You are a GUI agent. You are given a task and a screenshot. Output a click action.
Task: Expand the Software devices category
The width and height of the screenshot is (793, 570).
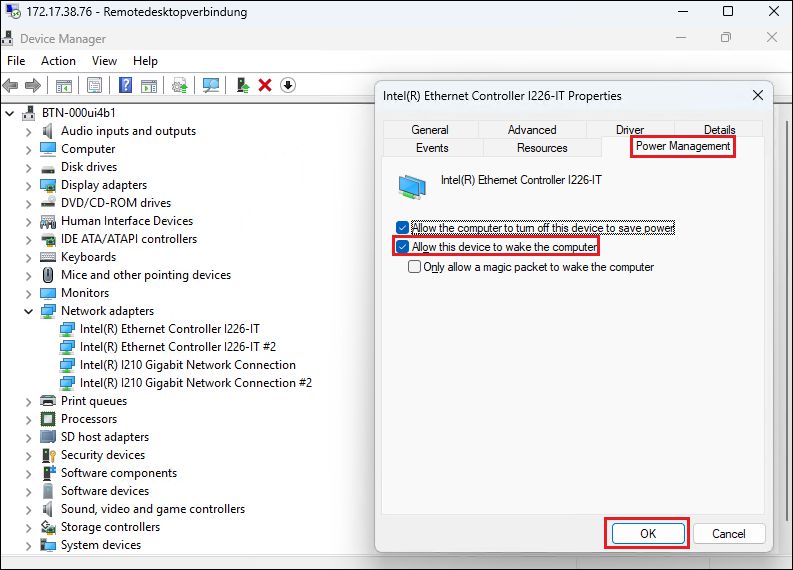click(x=29, y=492)
